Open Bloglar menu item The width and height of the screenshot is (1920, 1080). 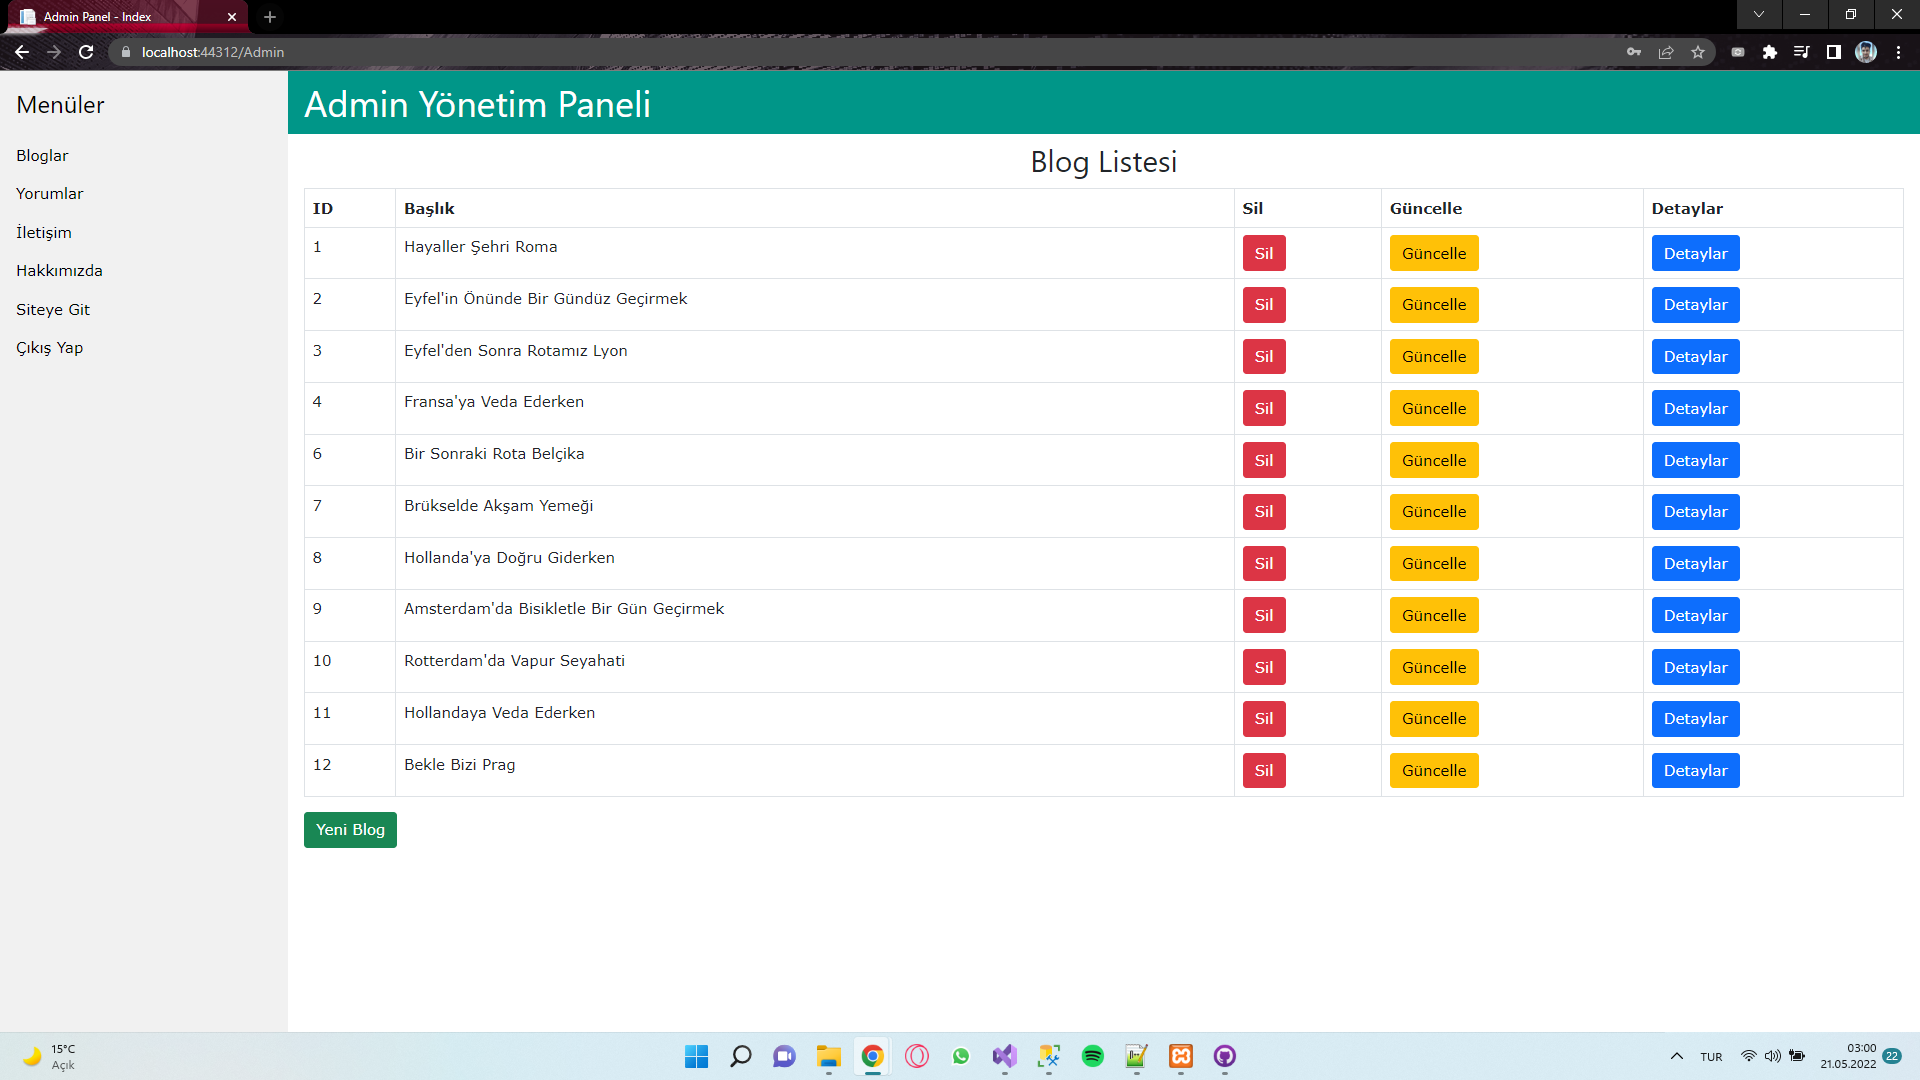click(x=42, y=156)
